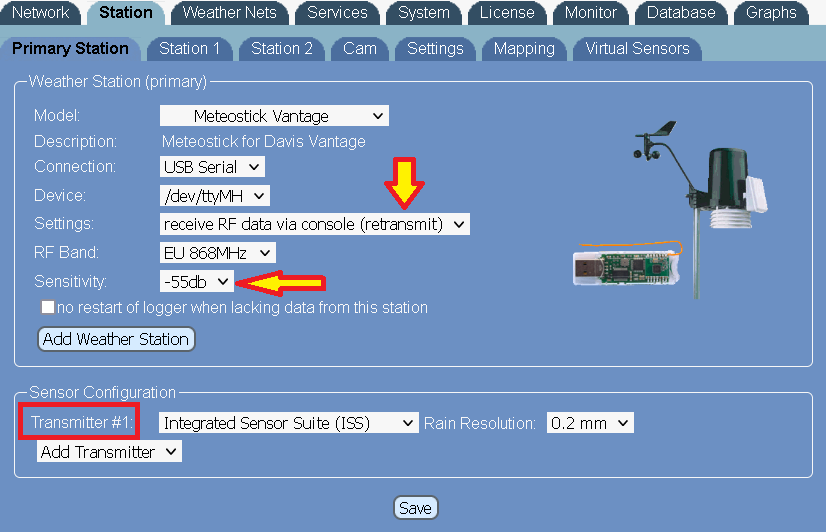Click the Add Weather Station button
This screenshot has height=532, width=826.
click(x=116, y=339)
